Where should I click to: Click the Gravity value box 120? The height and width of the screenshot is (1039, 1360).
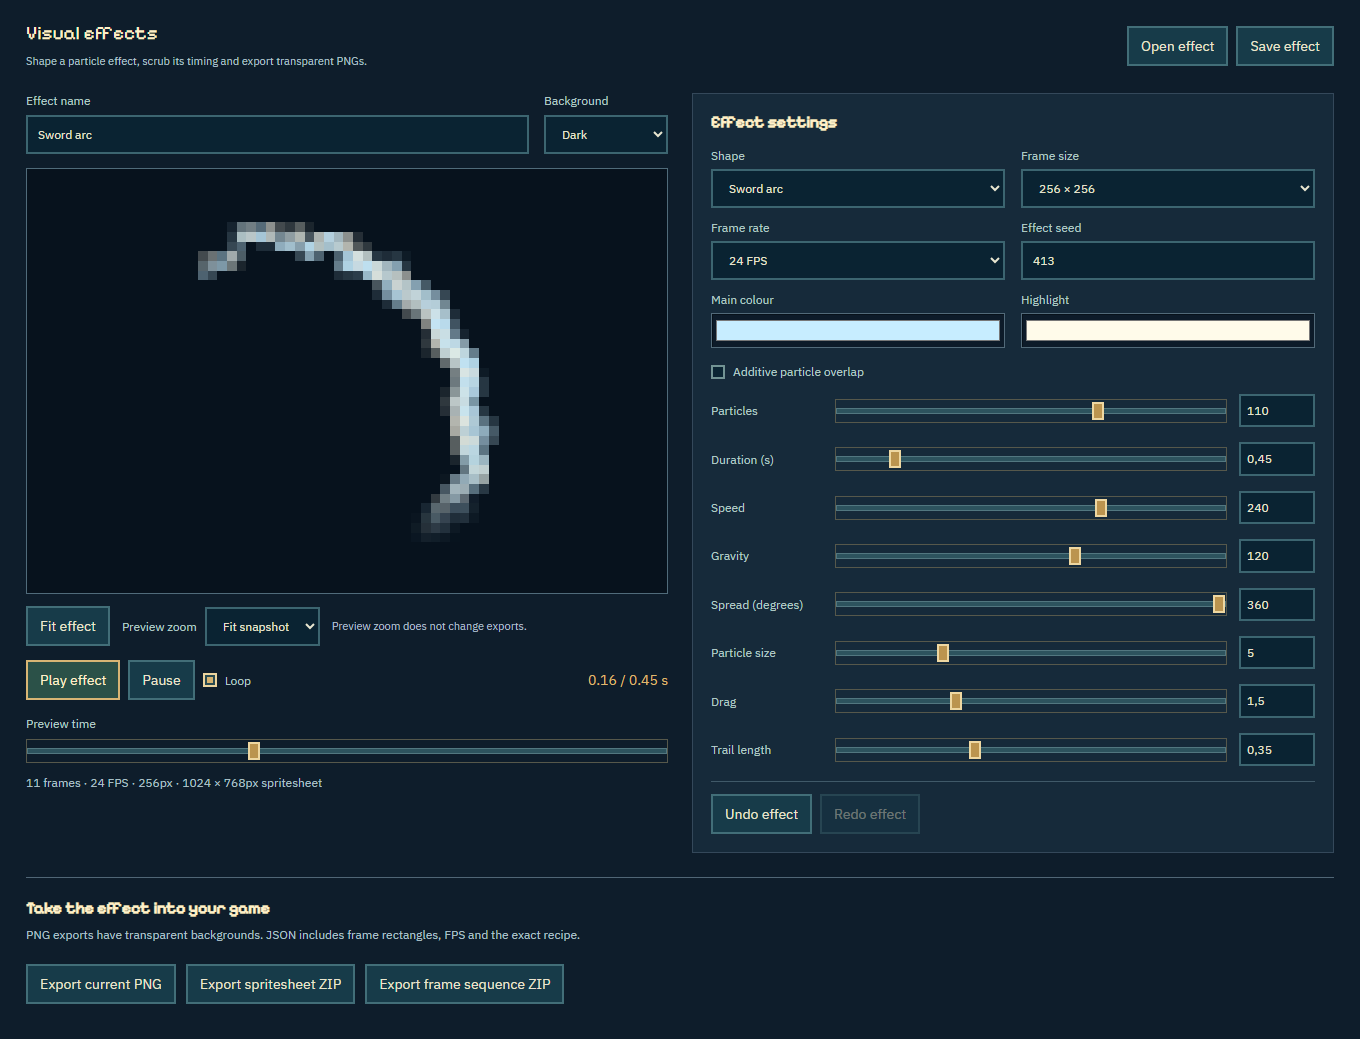[1276, 556]
